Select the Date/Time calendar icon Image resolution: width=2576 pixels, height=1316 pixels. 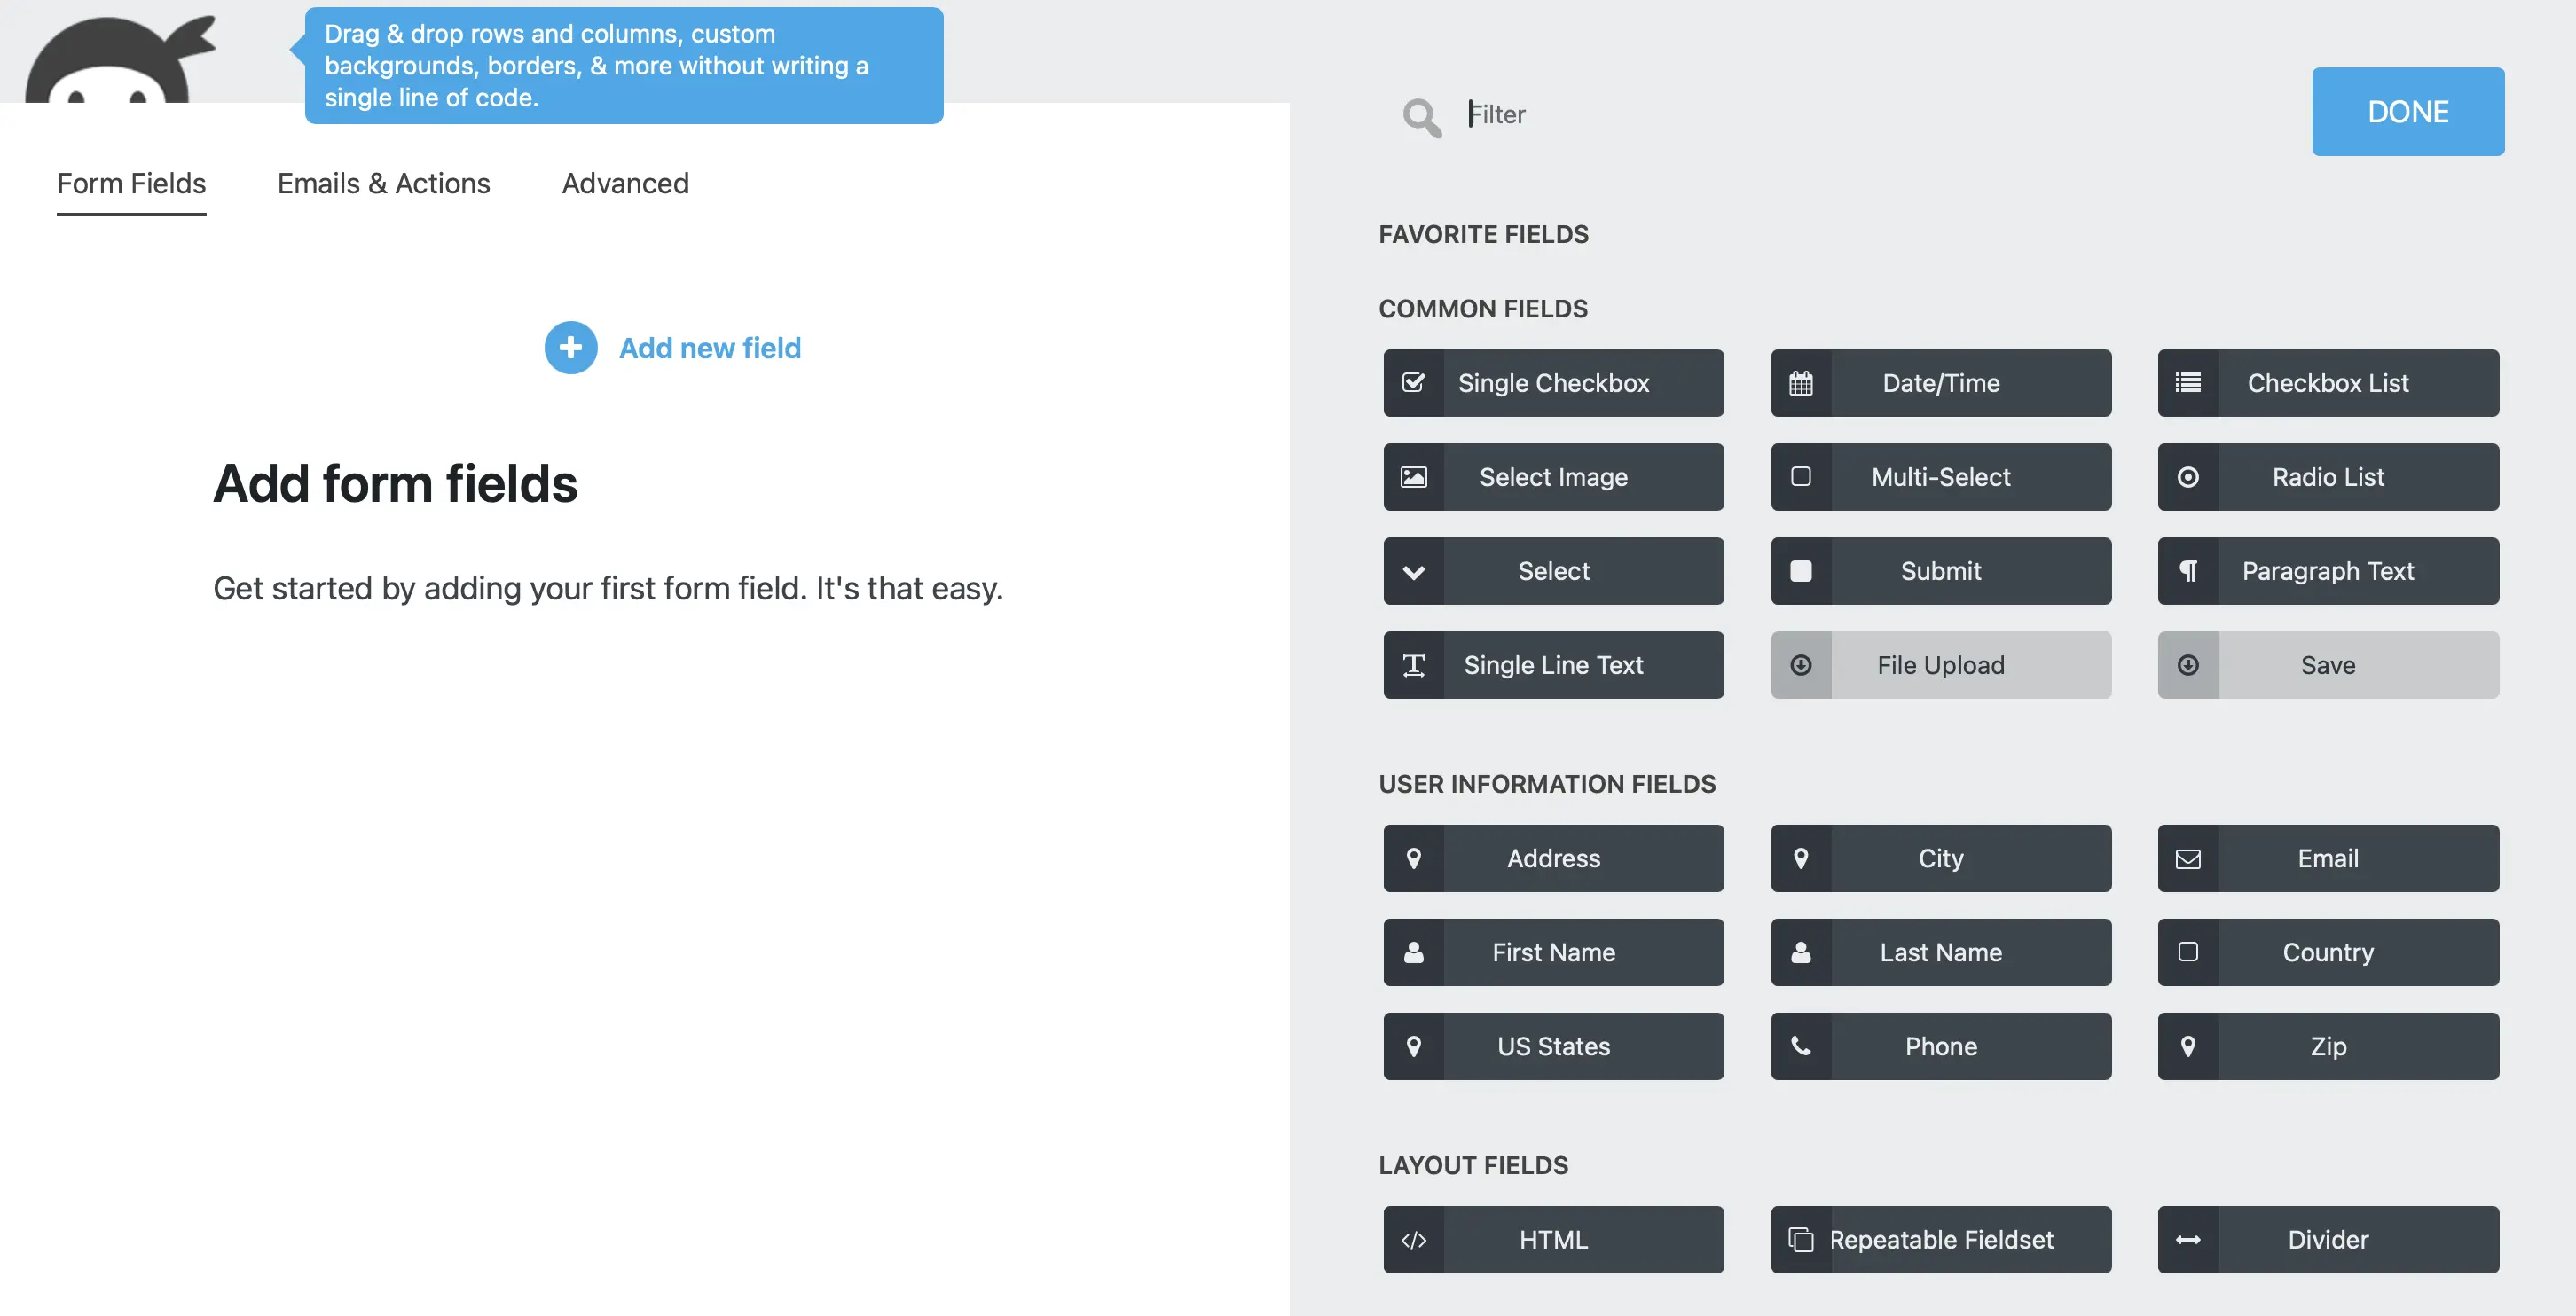pyautogui.click(x=1802, y=383)
